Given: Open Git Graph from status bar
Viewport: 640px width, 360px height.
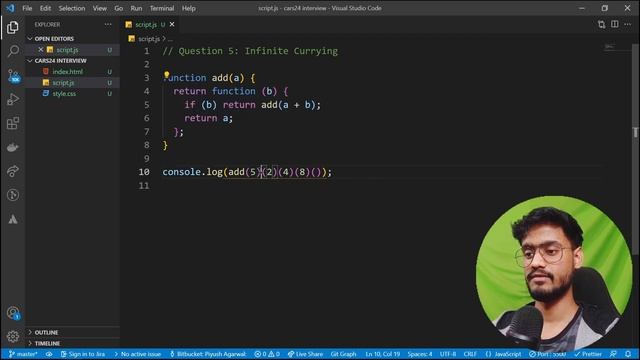Looking at the screenshot, I should click(343, 354).
